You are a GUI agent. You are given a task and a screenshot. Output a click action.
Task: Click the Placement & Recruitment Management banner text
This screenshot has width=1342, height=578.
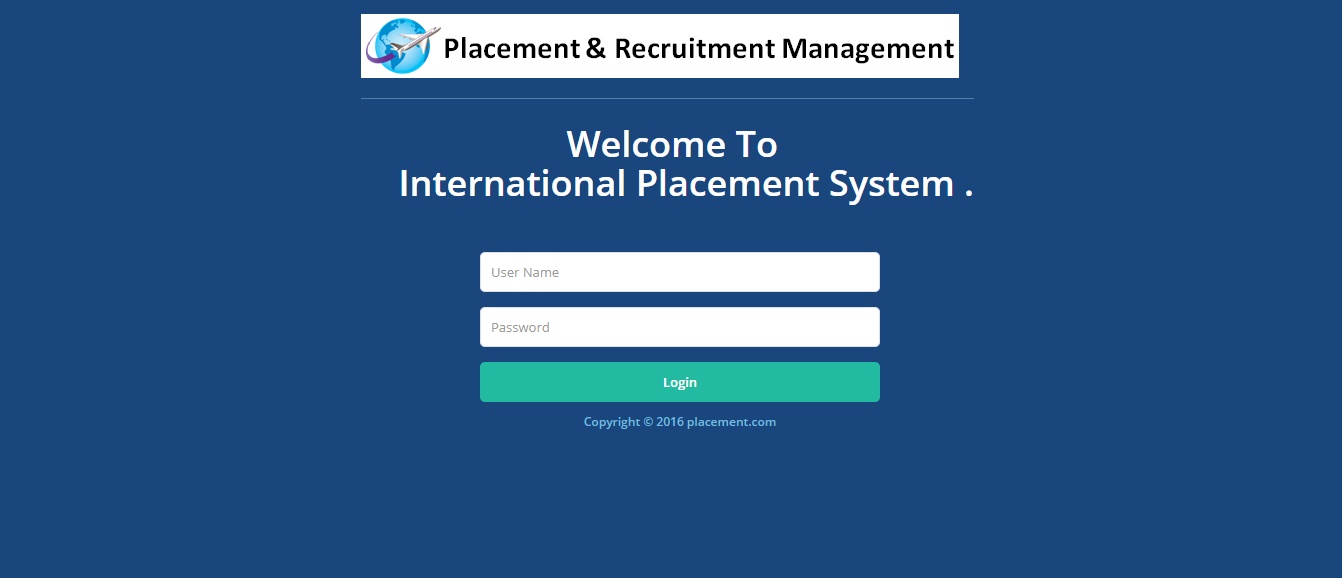tap(699, 48)
